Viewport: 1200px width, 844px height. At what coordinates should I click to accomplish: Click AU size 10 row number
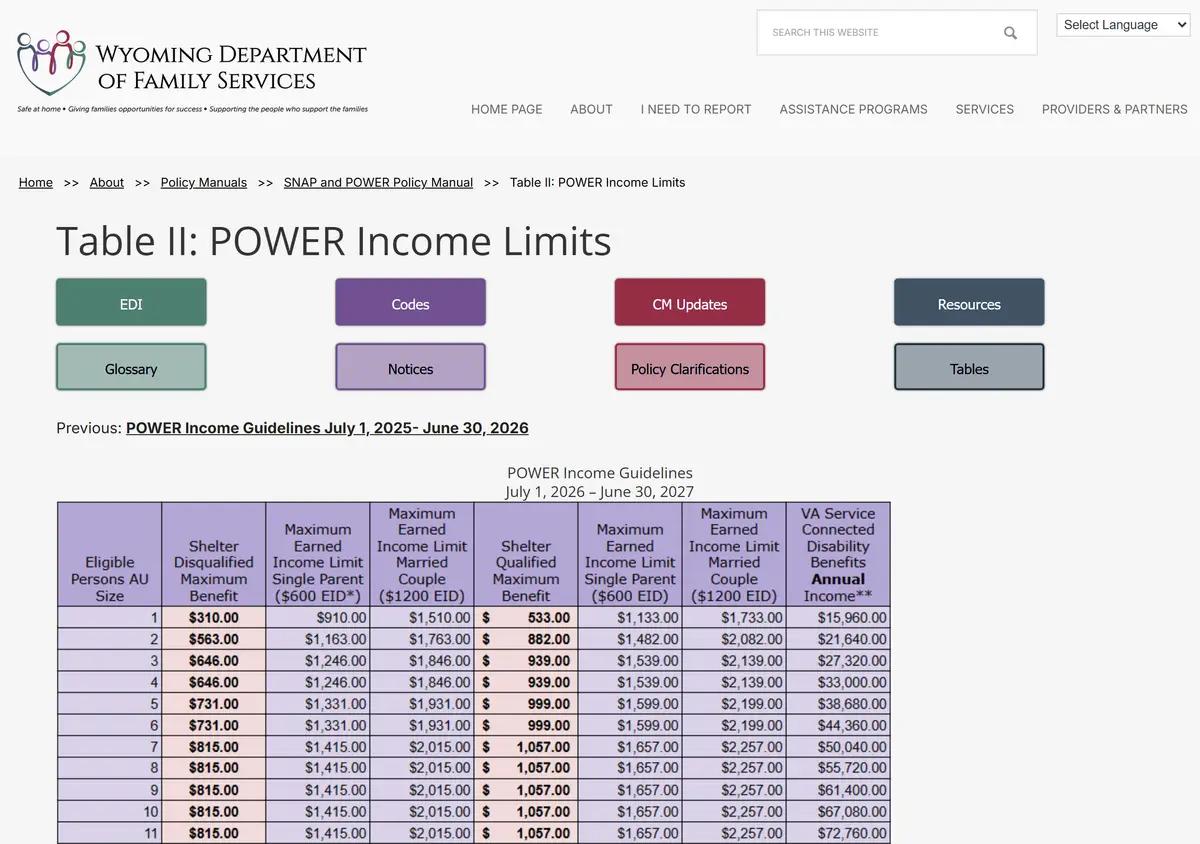109,812
